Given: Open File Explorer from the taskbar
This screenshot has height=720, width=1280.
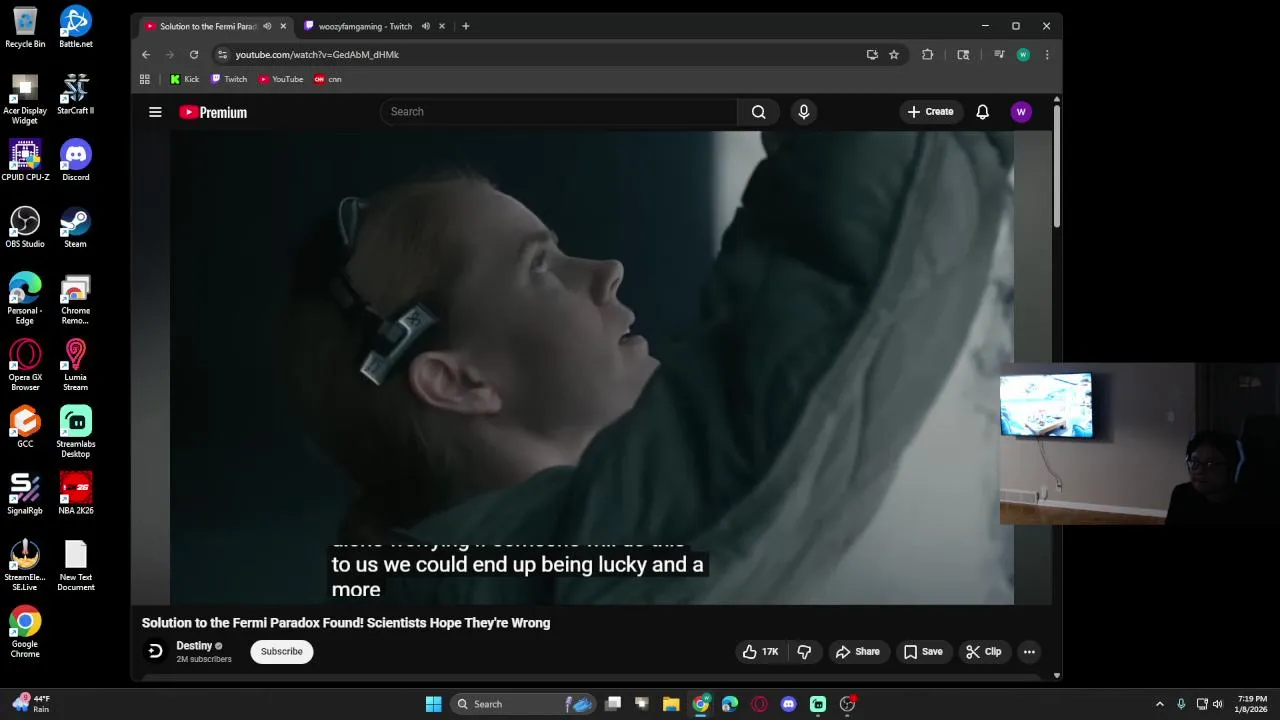Looking at the screenshot, I should pyautogui.click(x=671, y=704).
